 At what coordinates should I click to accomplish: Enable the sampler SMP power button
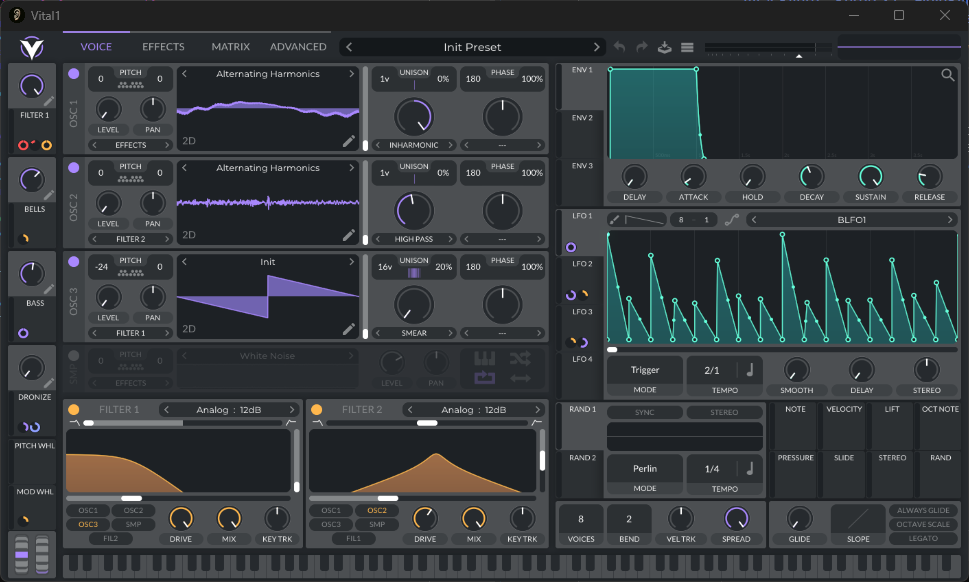[x=74, y=355]
